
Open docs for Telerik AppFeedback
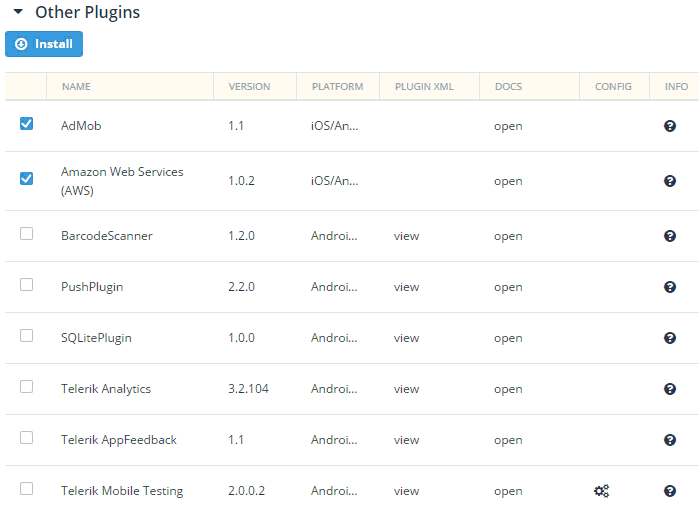tap(508, 441)
